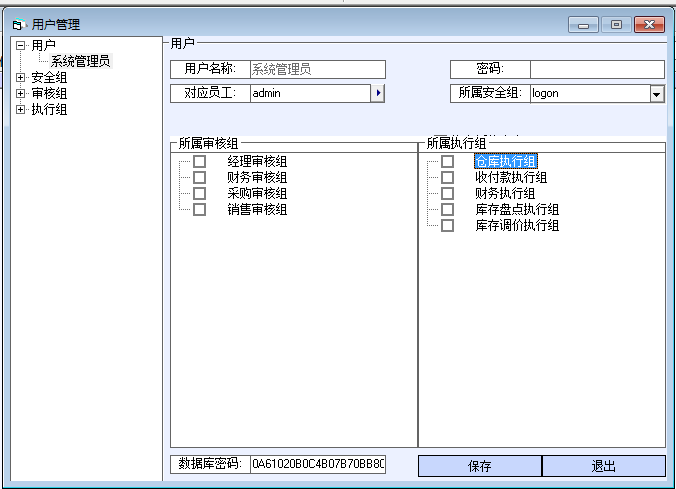The image size is (676, 489).
Task: Click the 保存 button
Action: click(x=479, y=466)
